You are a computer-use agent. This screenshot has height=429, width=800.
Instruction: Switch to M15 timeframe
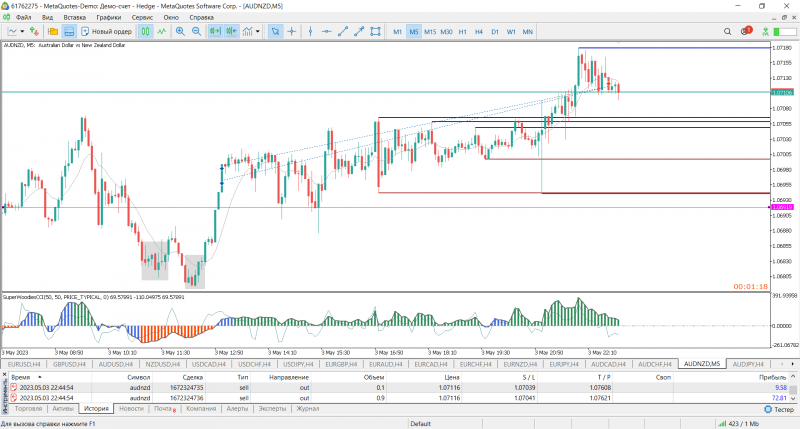point(430,32)
